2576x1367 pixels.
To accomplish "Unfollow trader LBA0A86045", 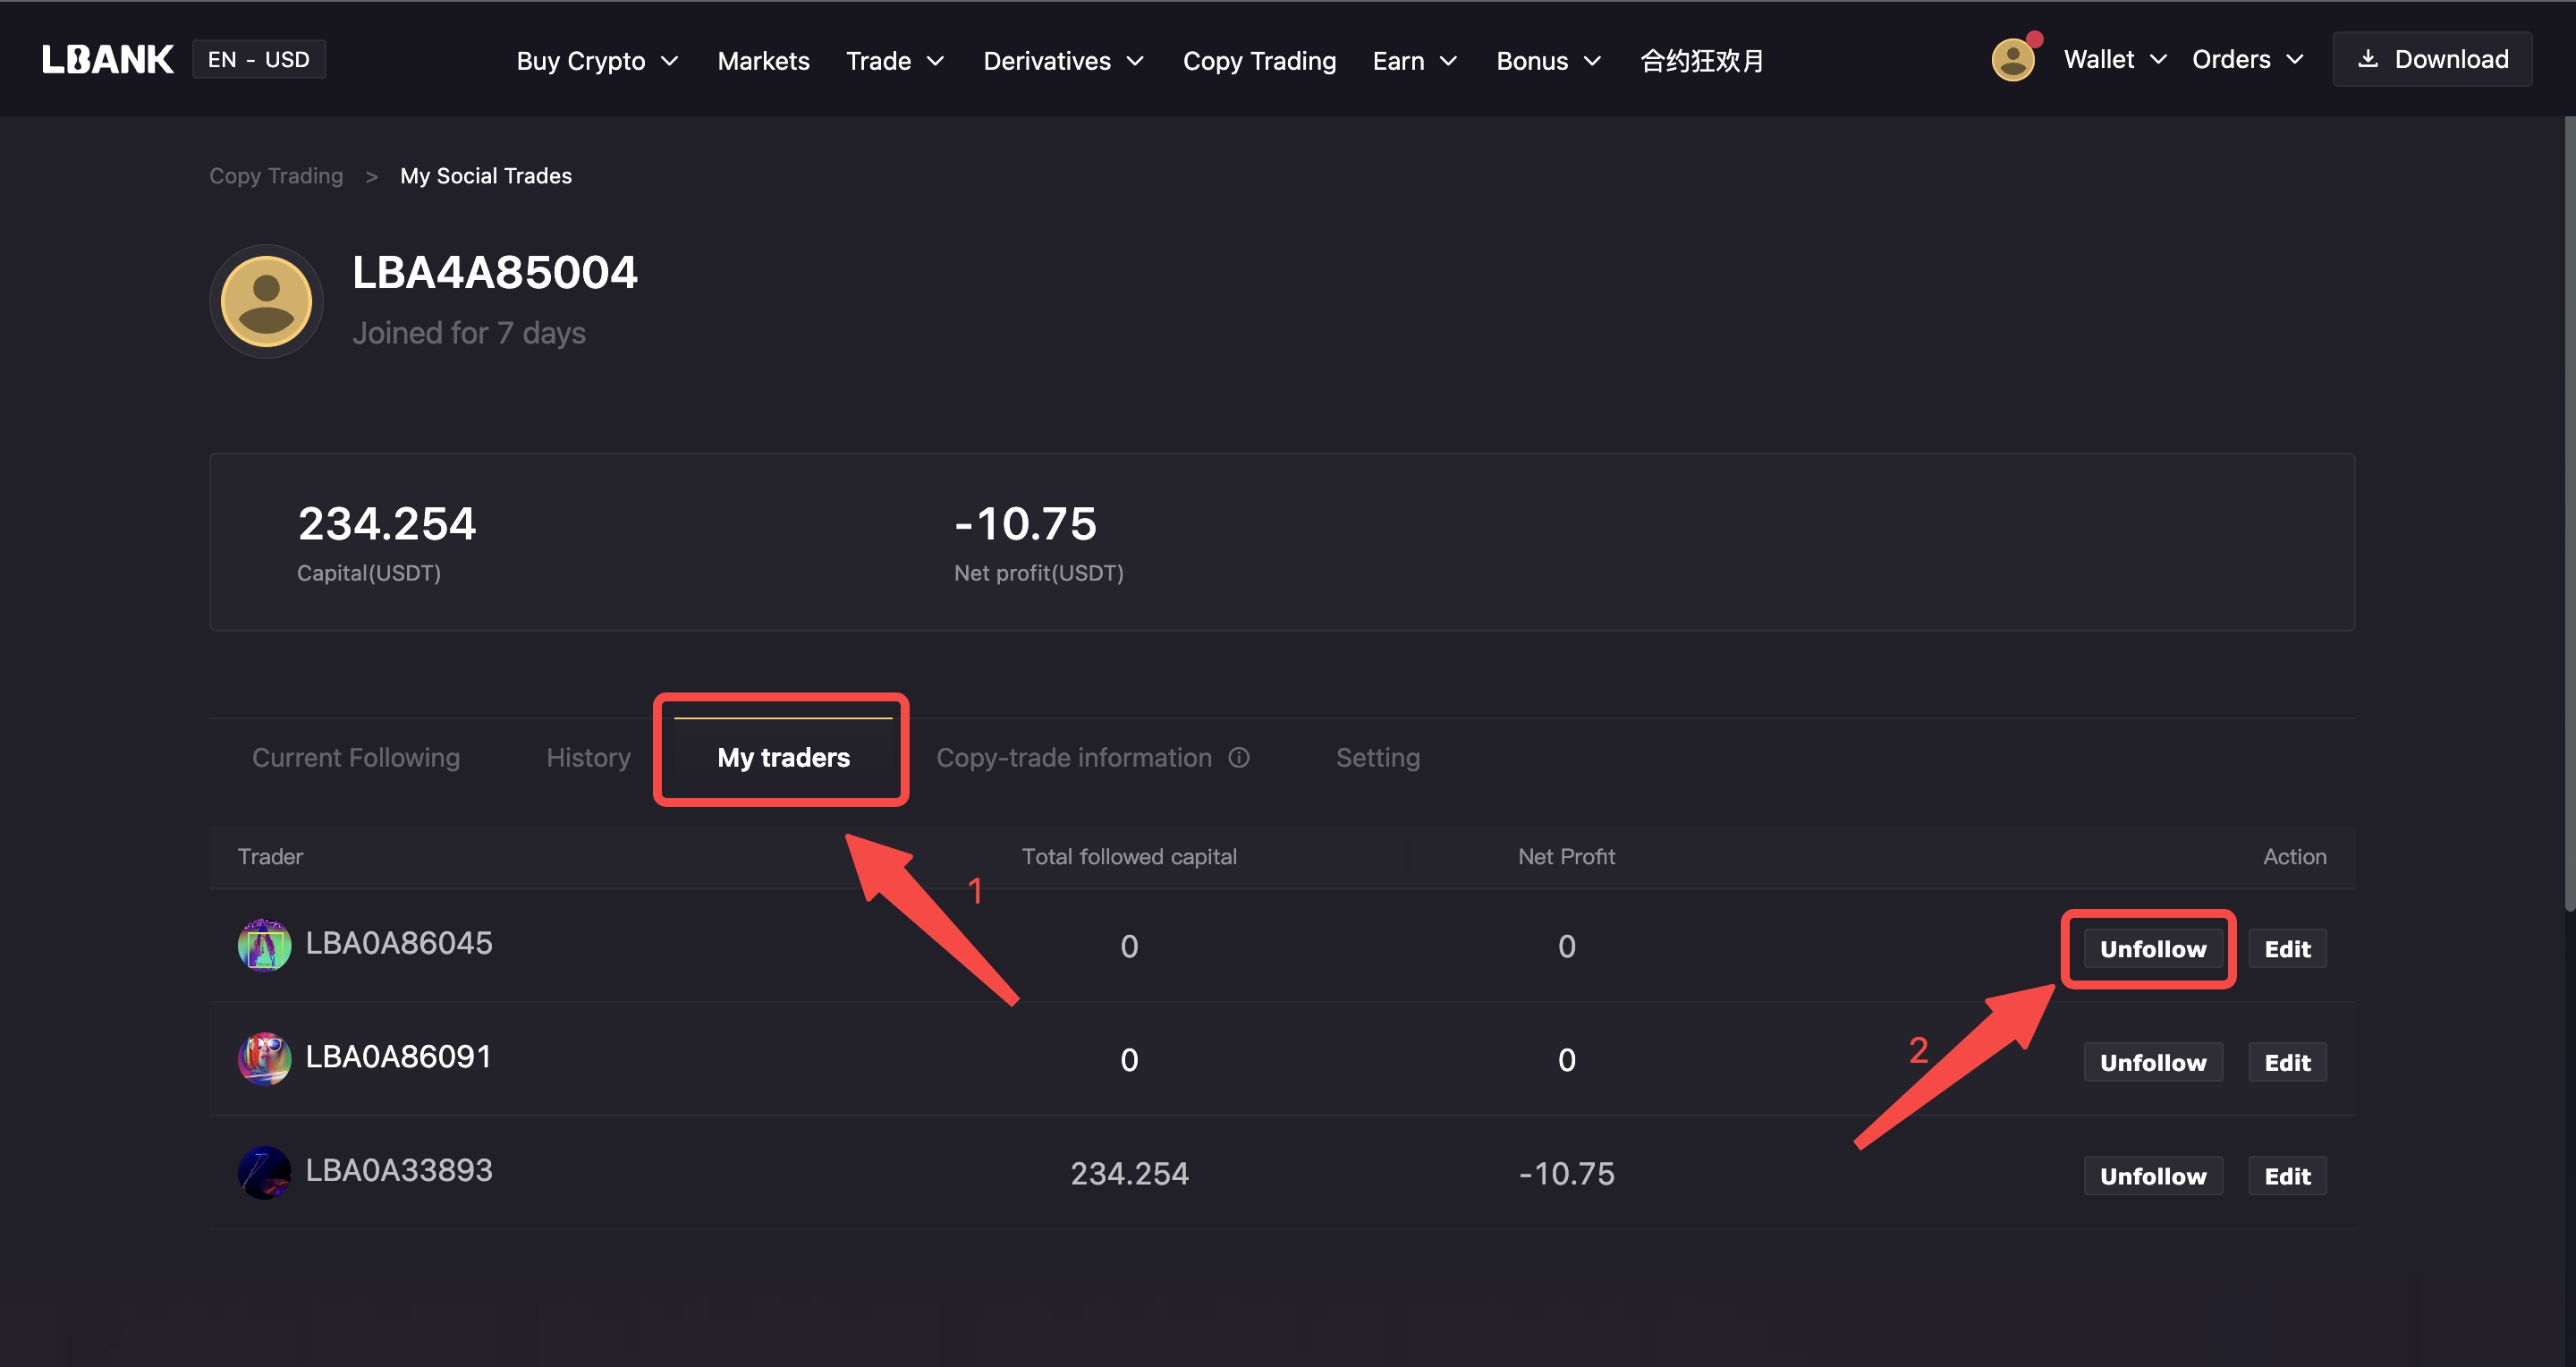I will coord(2153,949).
